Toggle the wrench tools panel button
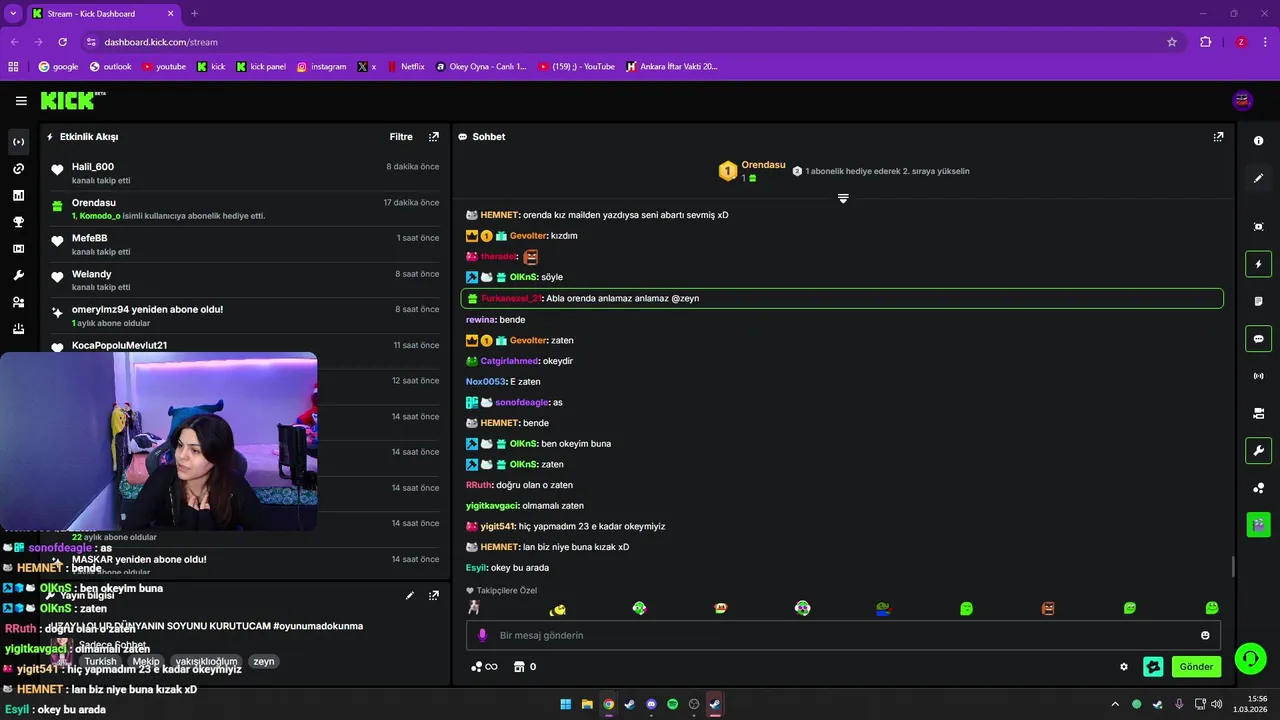The width and height of the screenshot is (1280, 720). pyautogui.click(x=1258, y=450)
